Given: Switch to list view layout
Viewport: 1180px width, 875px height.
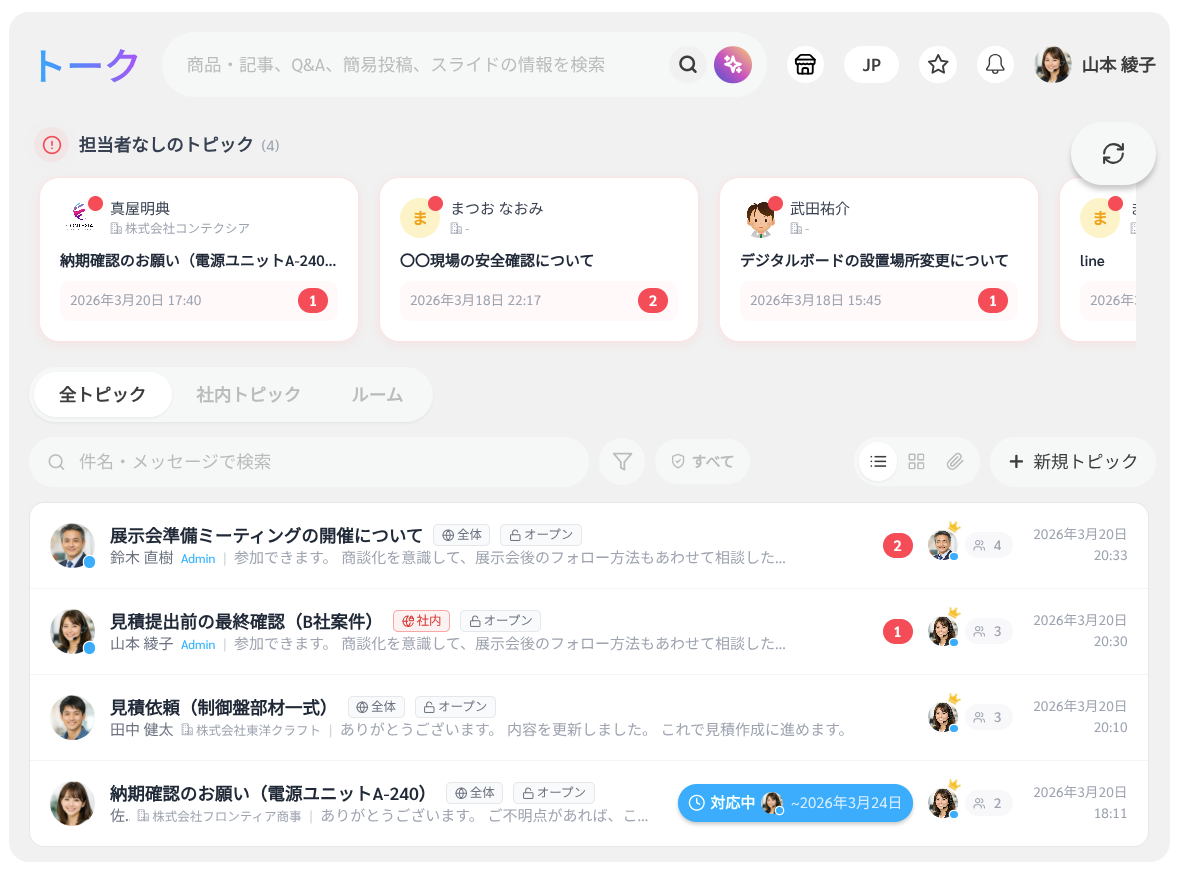Looking at the screenshot, I should [878, 461].
